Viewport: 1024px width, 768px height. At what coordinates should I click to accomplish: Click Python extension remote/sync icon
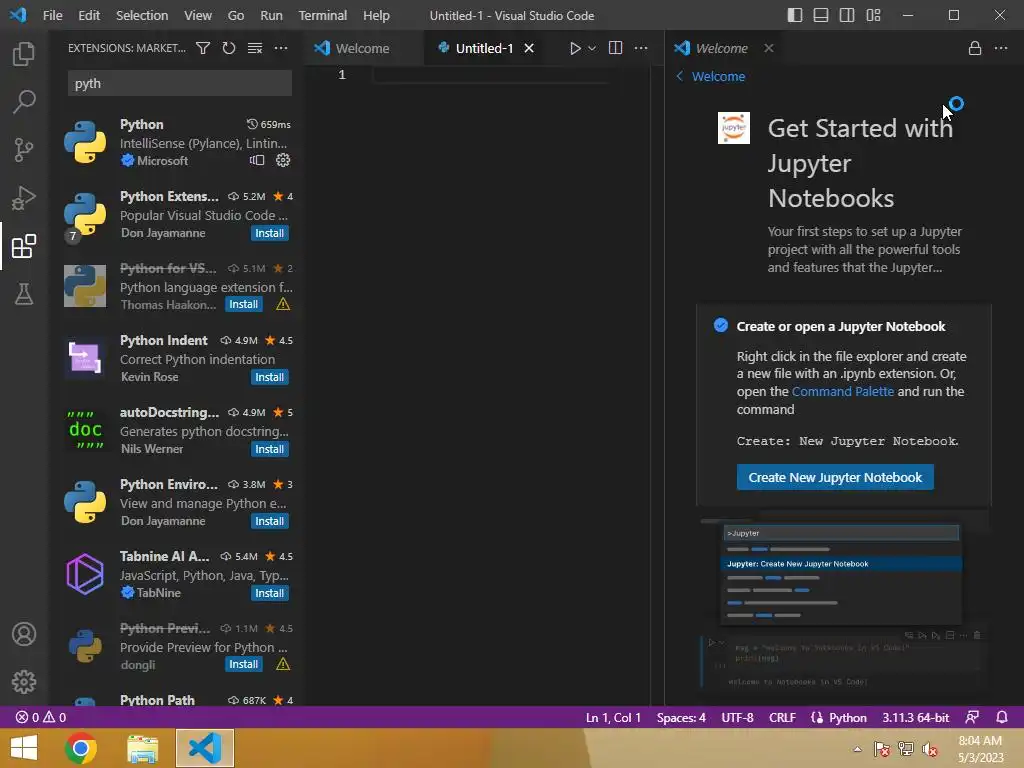point(257,160)
